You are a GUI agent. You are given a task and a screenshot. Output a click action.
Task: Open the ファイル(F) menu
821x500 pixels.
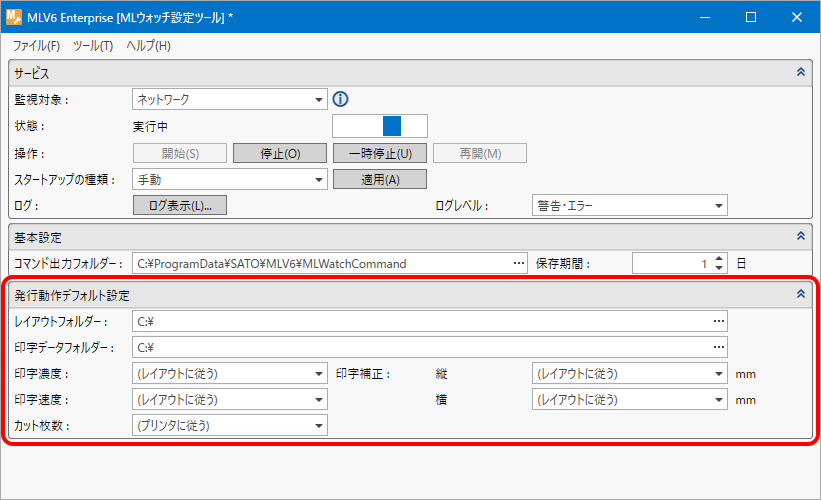[x=36, y=46]
